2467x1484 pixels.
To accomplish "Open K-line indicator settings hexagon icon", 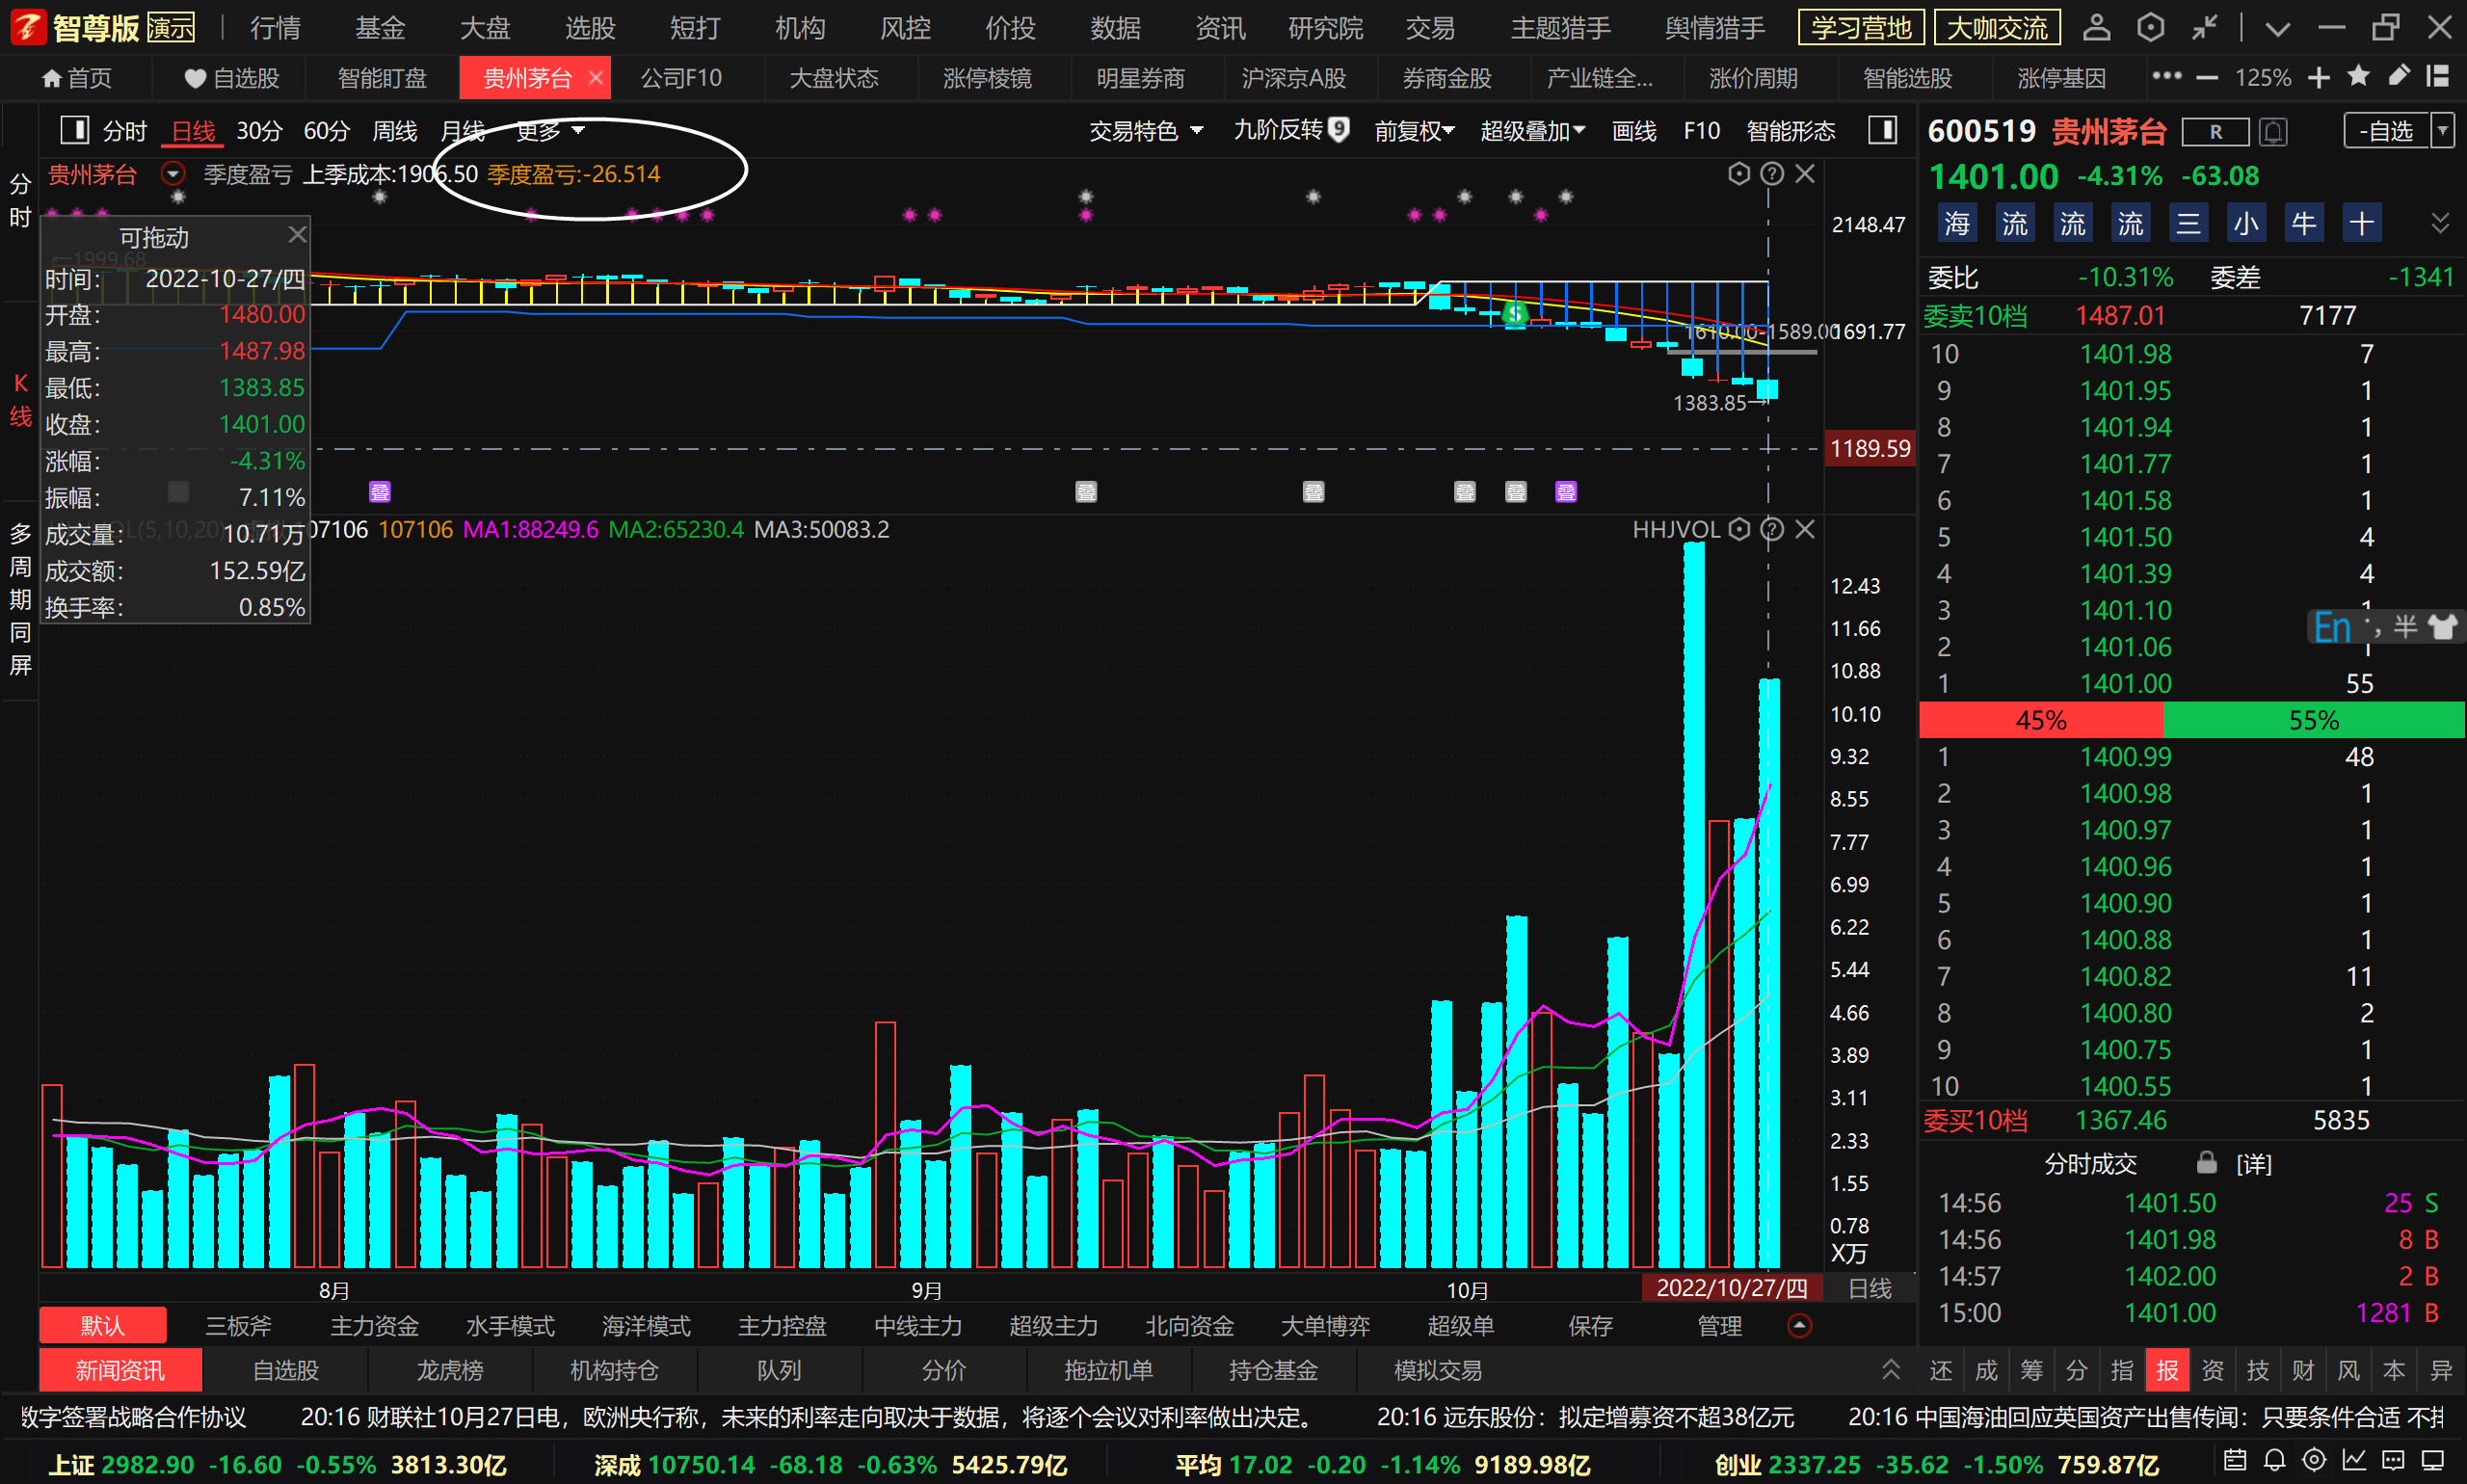I will click(x=1739, y=174).
